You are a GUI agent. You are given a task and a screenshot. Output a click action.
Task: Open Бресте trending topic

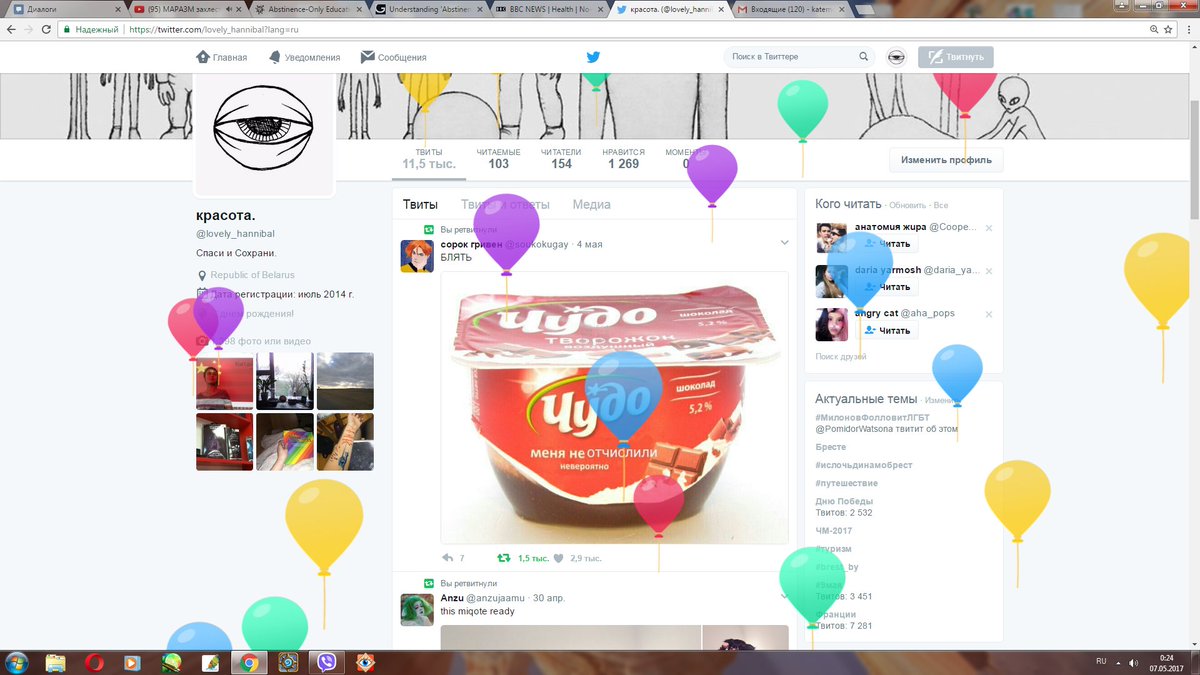coord(830,447)
